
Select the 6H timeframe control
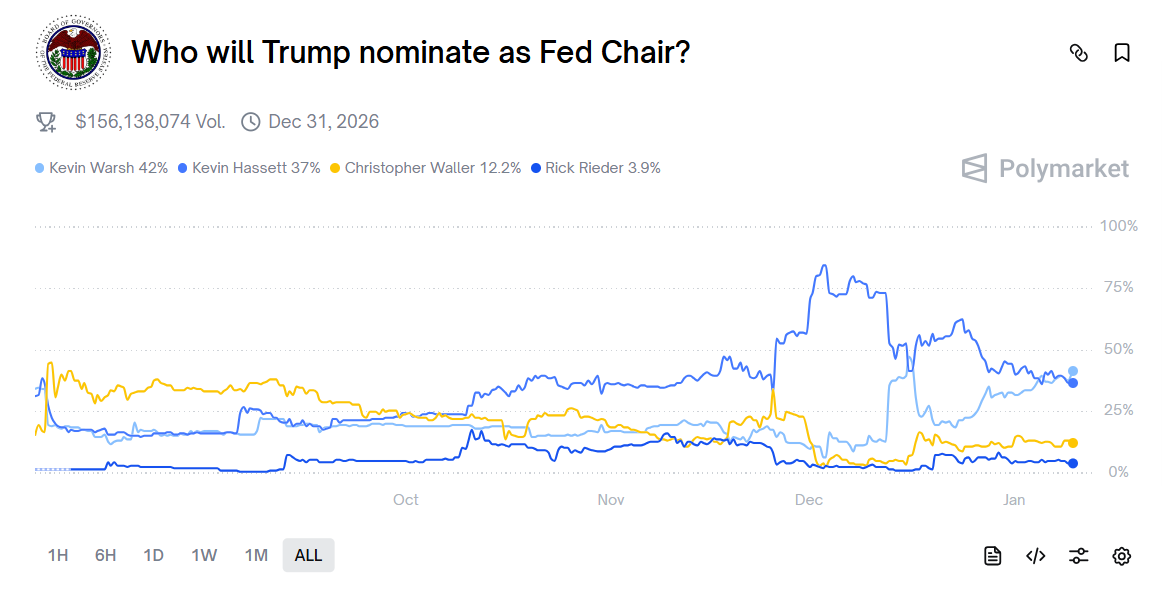click(x=104, y=555)
